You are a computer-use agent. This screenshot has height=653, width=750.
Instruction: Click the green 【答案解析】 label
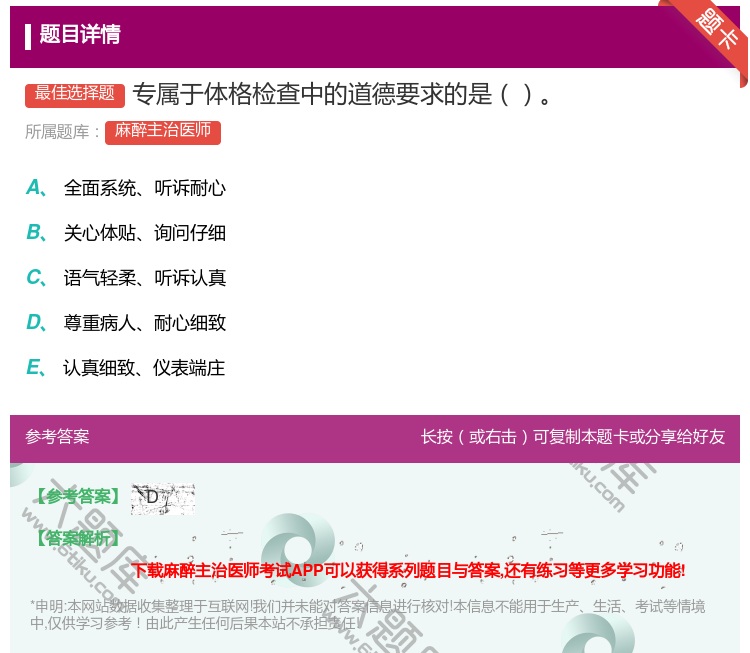pos(76,539)
